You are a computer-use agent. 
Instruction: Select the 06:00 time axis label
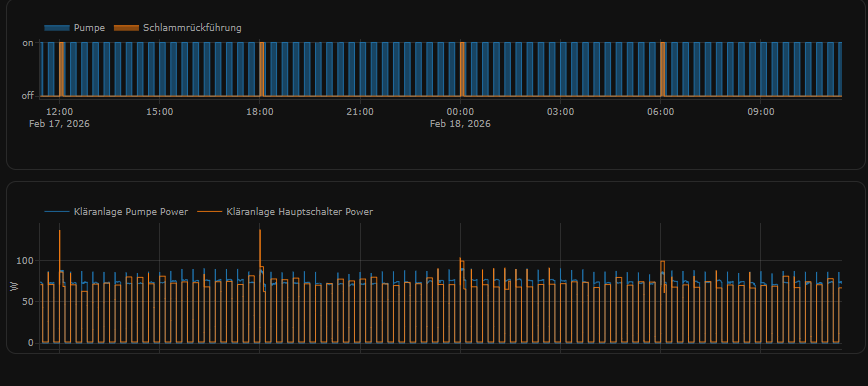click(x=660, y=112)
